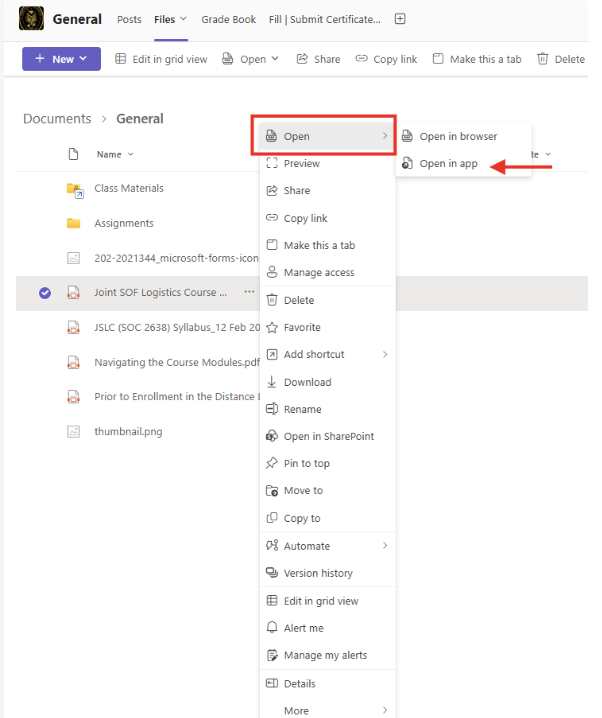
Task: Click Edit in grid view toolbar button
Action: pyautogui.click(x=161, y=59)
